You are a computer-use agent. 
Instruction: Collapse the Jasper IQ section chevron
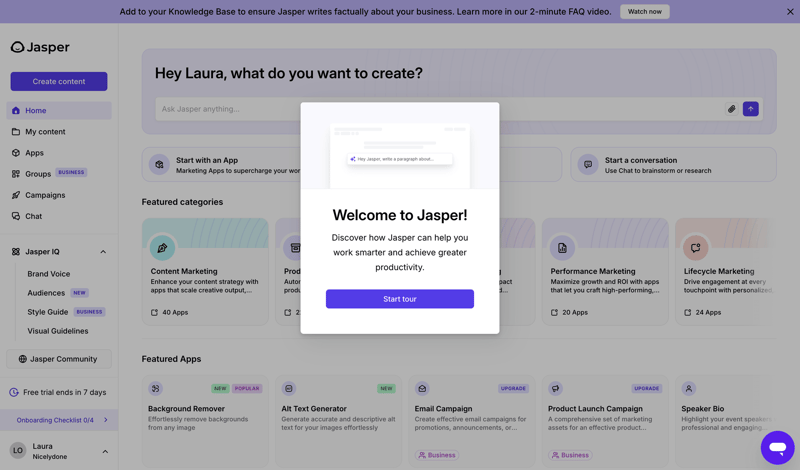coord(103,252)
